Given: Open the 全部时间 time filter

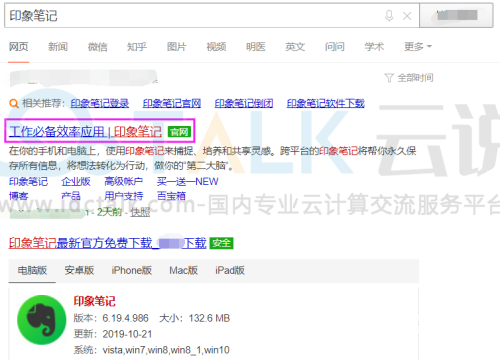Looking at the screenshot, I should coord(409,78).
